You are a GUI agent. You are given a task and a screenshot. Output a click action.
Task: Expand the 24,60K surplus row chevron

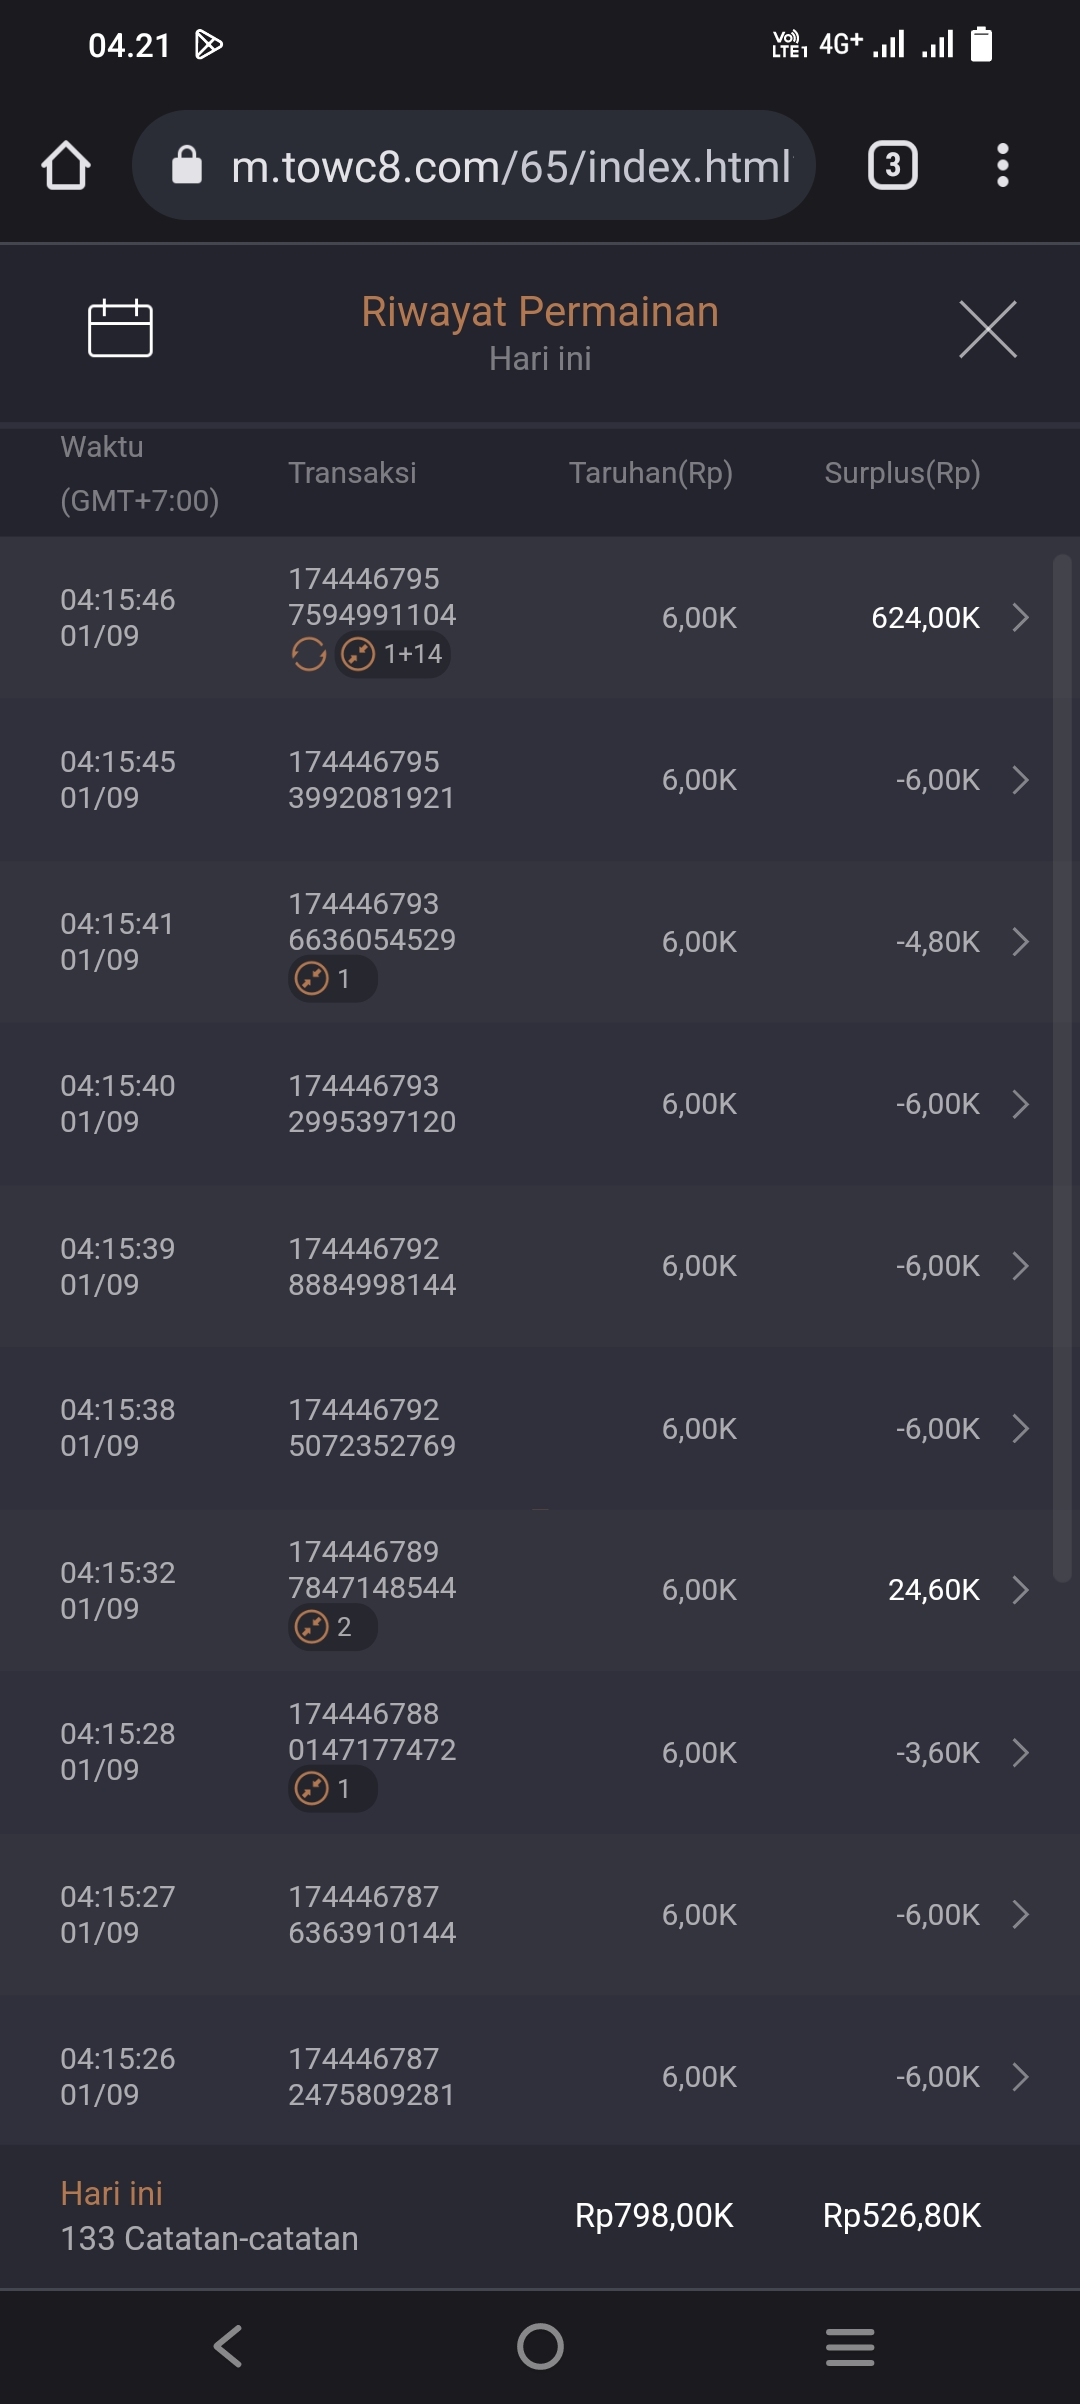point(1020,1590)
